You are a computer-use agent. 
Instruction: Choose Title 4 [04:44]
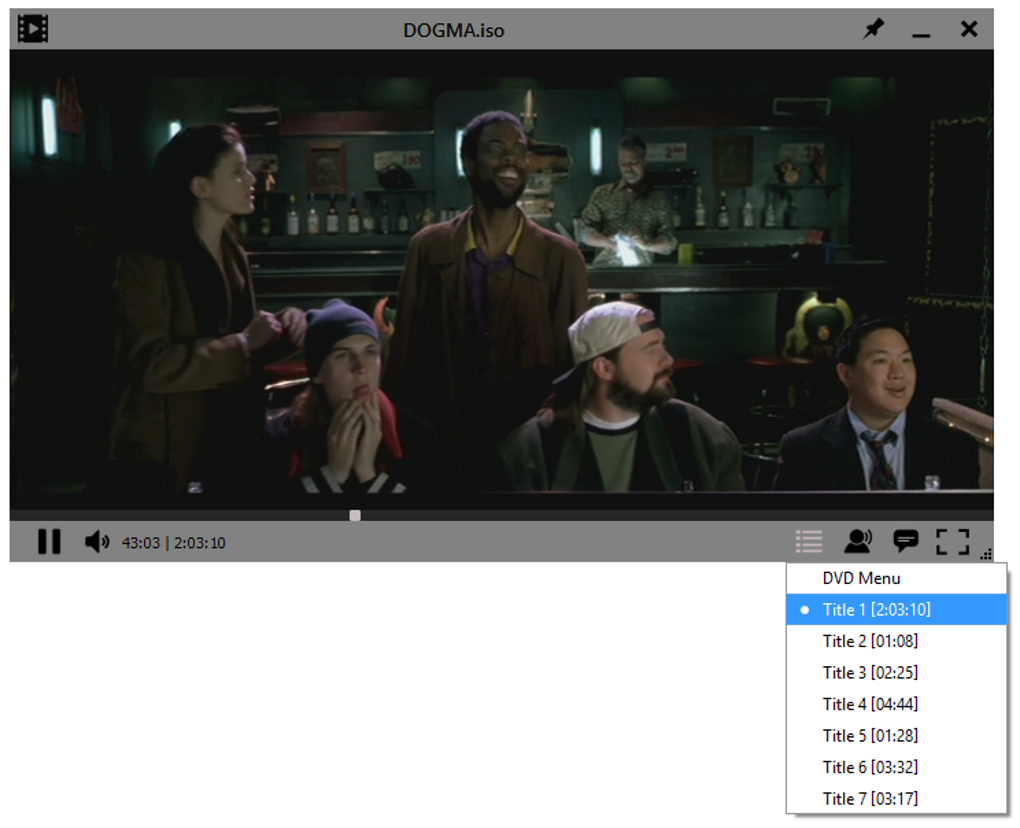pyautogui.click(x=896, y=704)
